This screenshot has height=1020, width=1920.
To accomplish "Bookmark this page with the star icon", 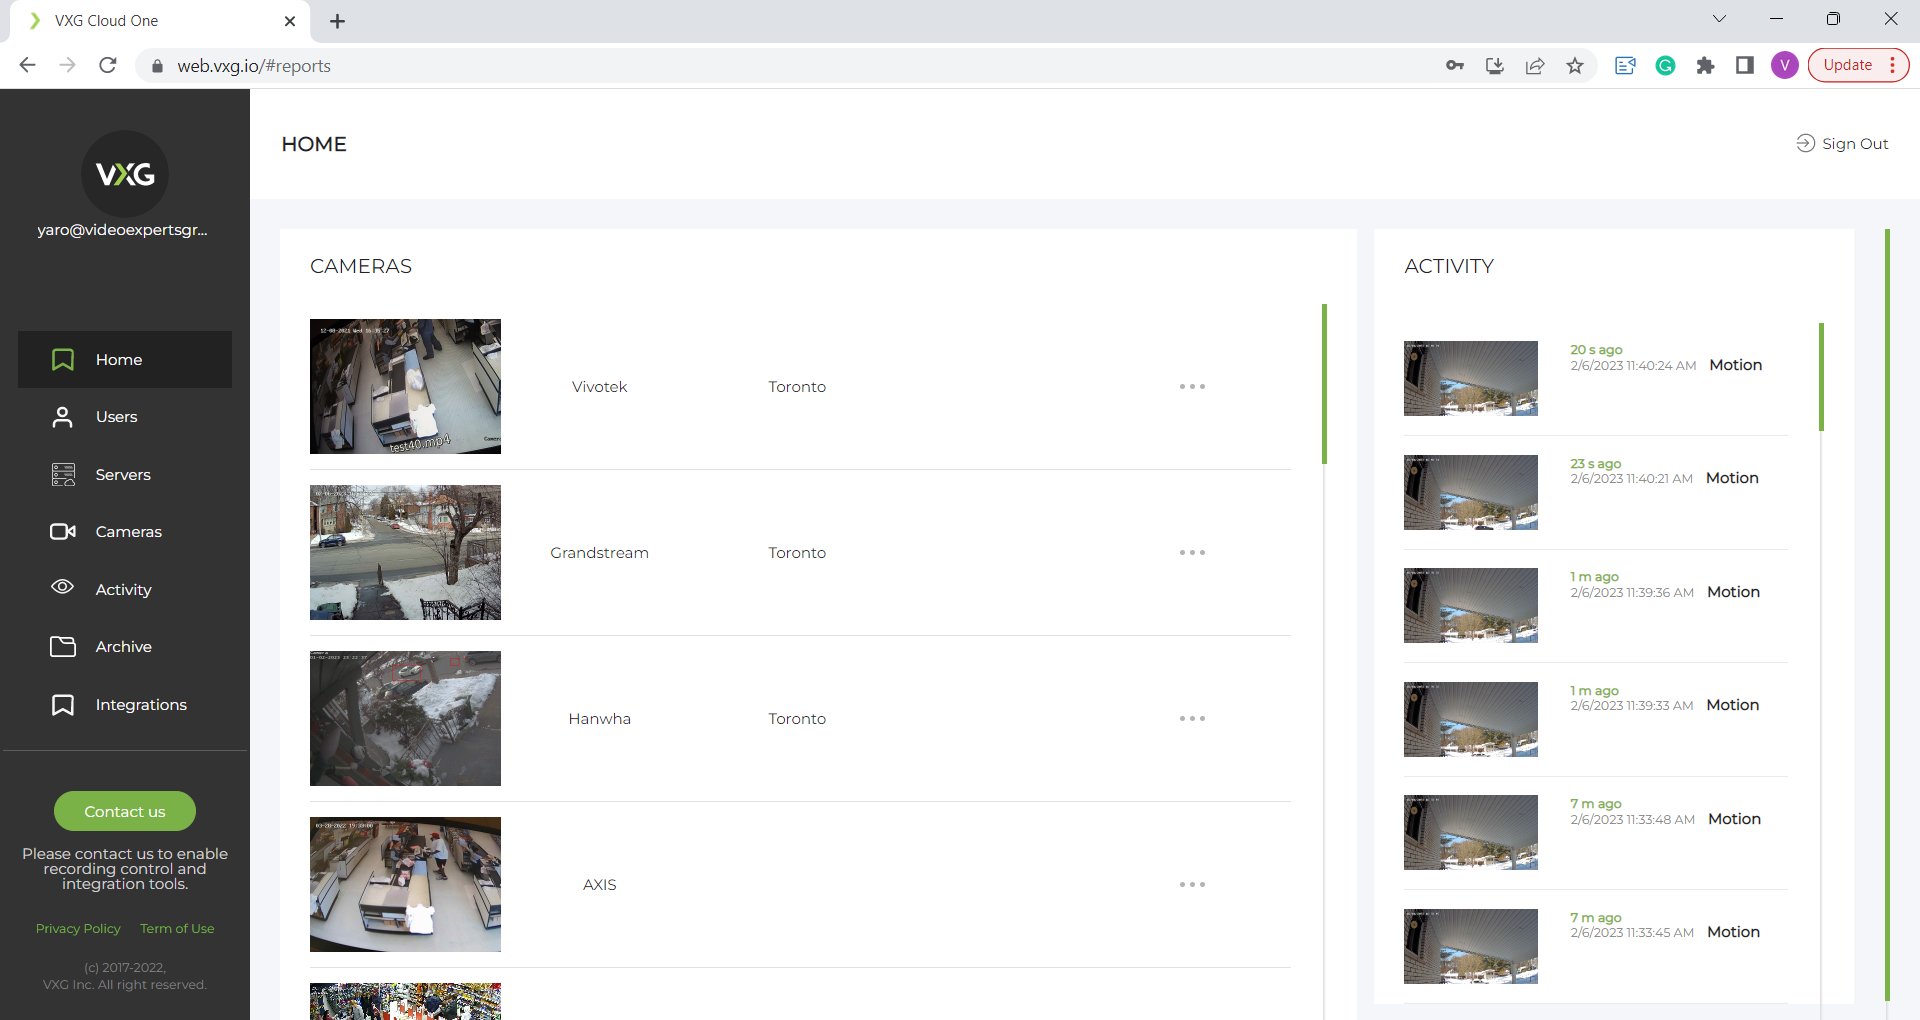I will tap(1575, 66).
